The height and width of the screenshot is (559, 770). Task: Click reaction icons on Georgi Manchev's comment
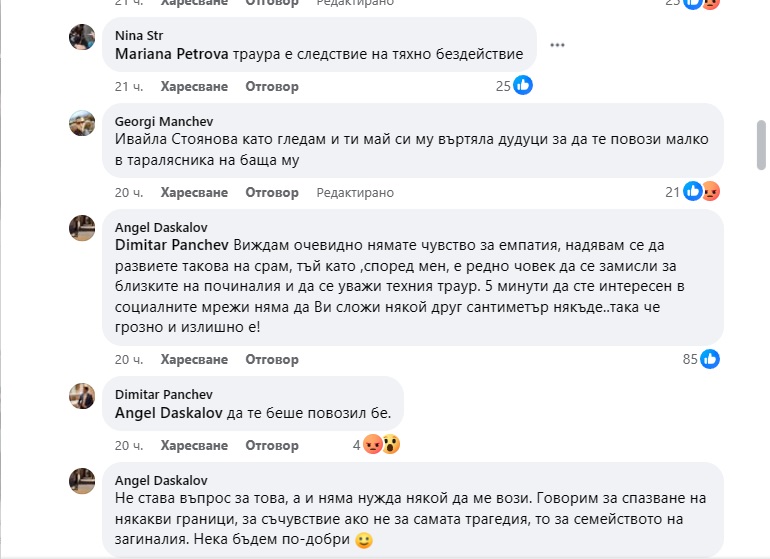pos(701,192)
